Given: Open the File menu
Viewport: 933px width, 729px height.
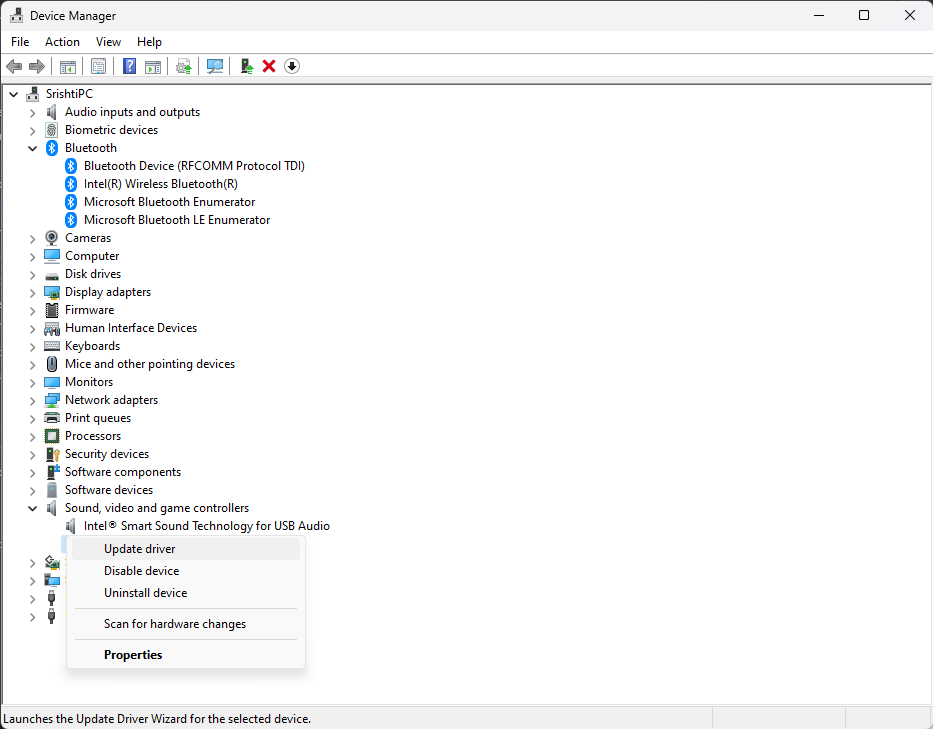Looking at the screenshot, I should pos(20,42).
